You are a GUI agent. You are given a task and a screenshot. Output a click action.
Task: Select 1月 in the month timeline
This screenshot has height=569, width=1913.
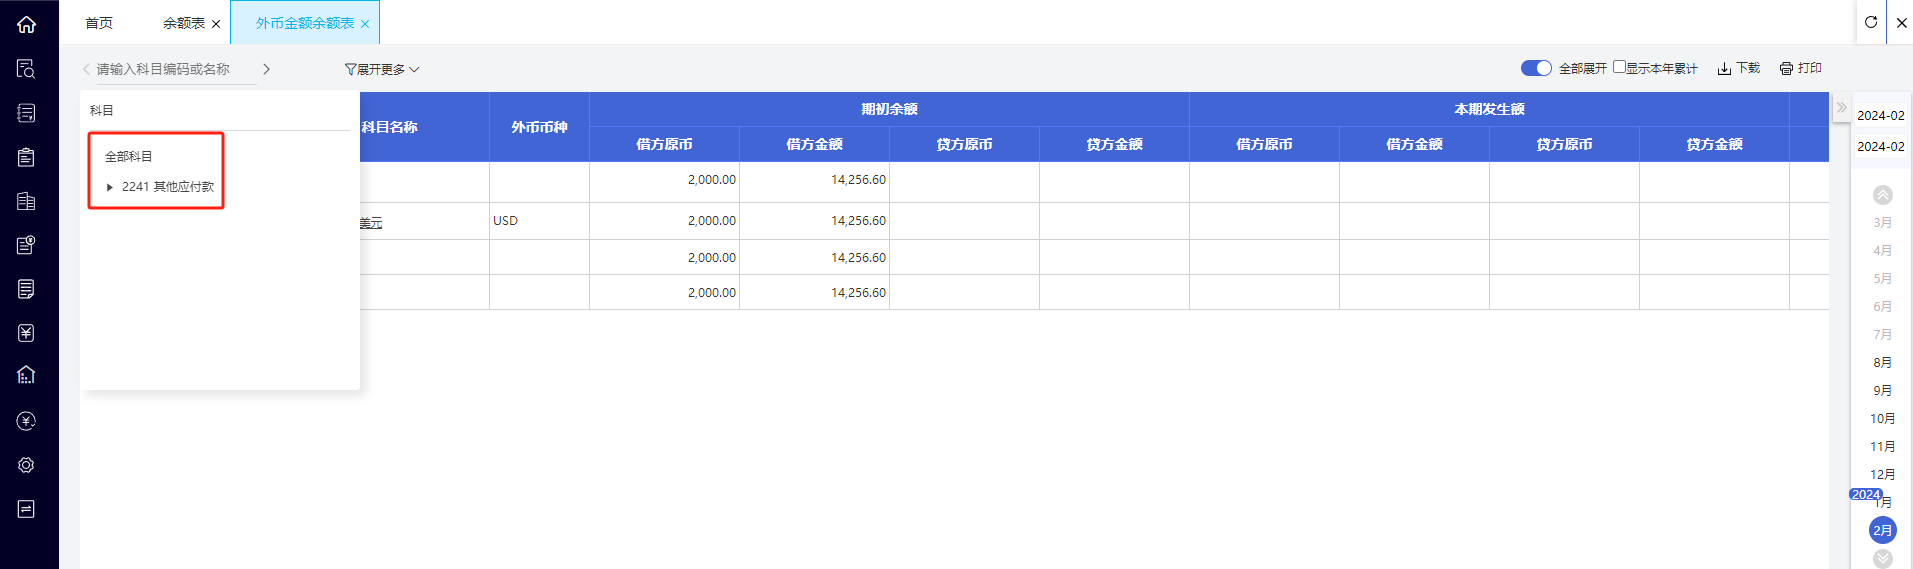click(1884, 503)
